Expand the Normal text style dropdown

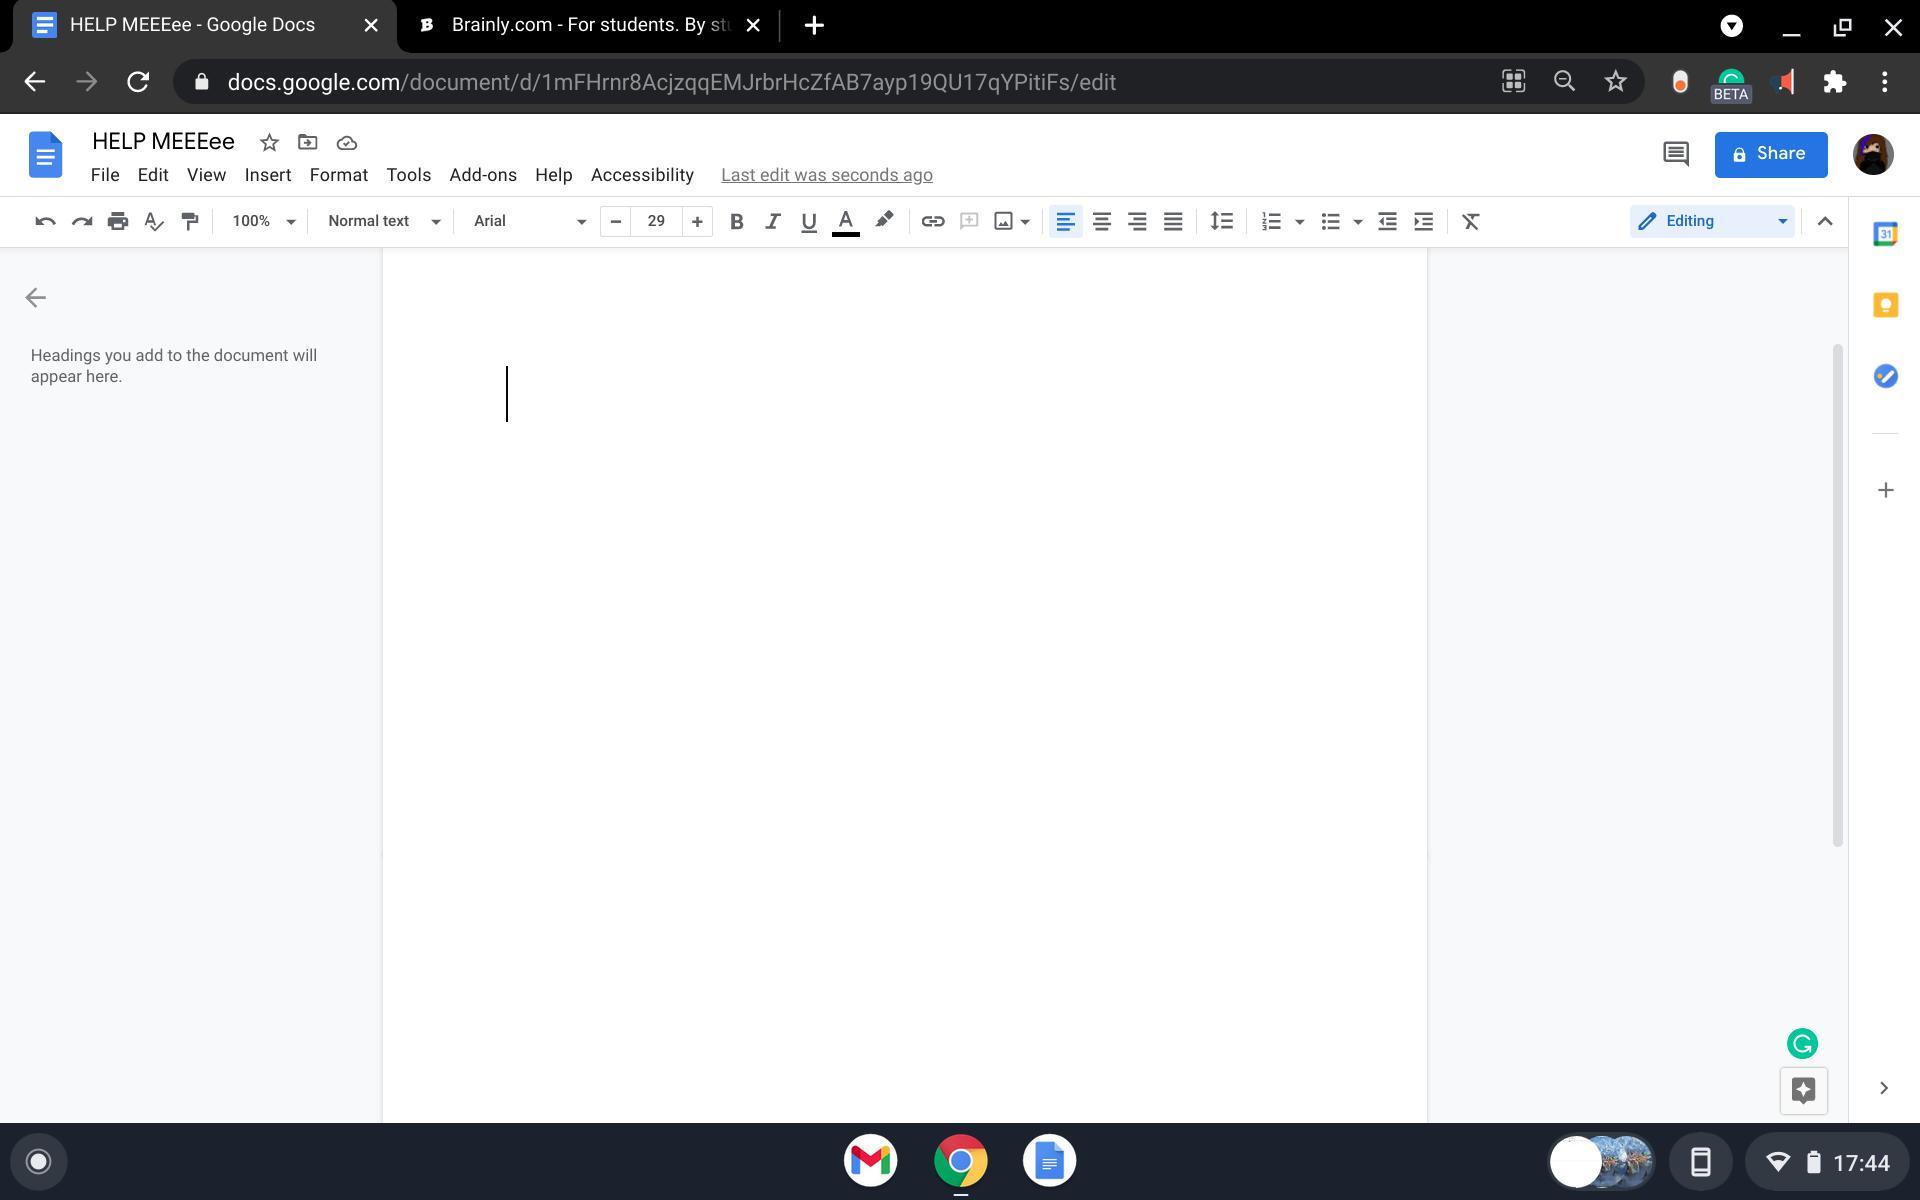(383, 221)
